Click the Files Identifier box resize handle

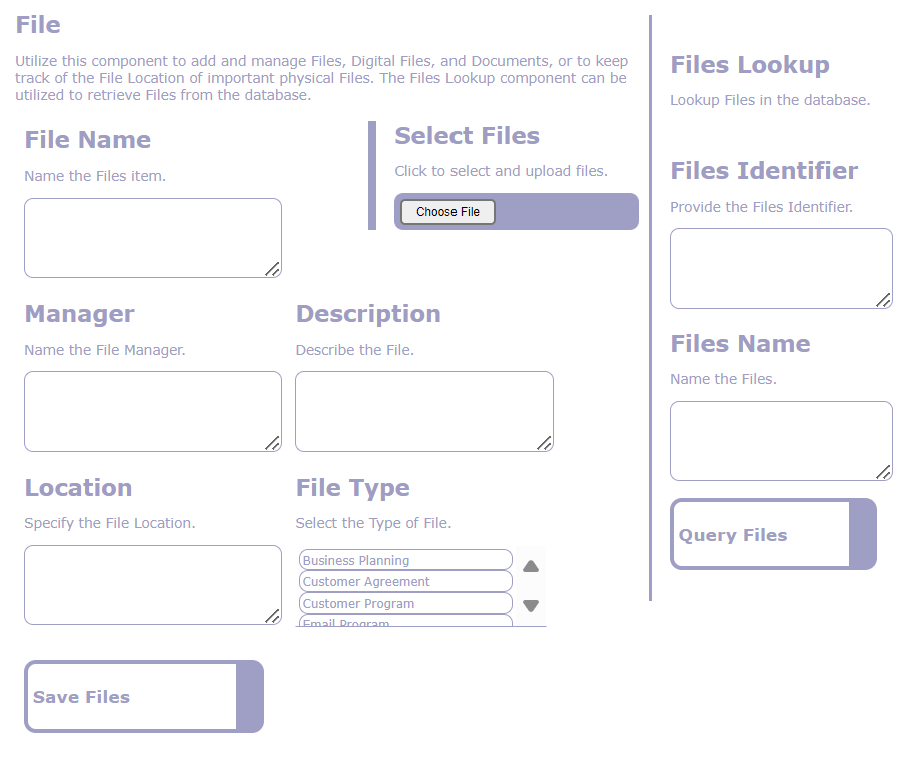pyautogui.click(x=883, y=299)
